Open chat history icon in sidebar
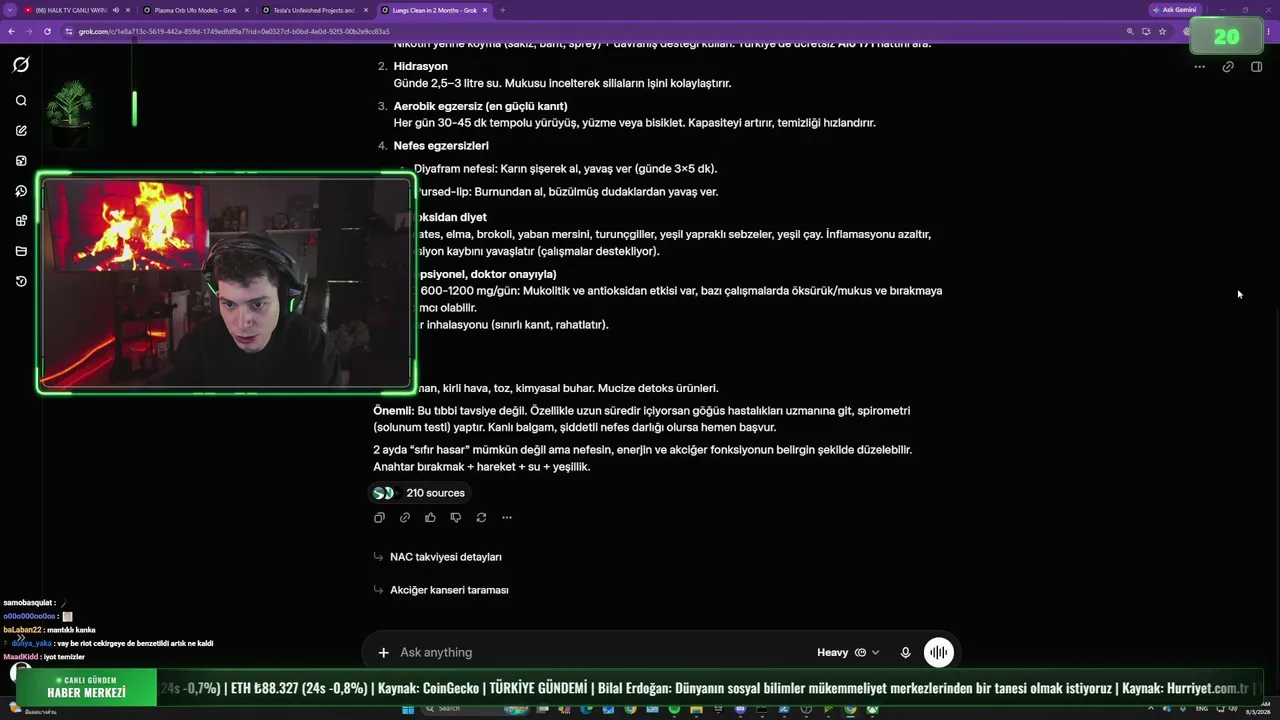 21,282
